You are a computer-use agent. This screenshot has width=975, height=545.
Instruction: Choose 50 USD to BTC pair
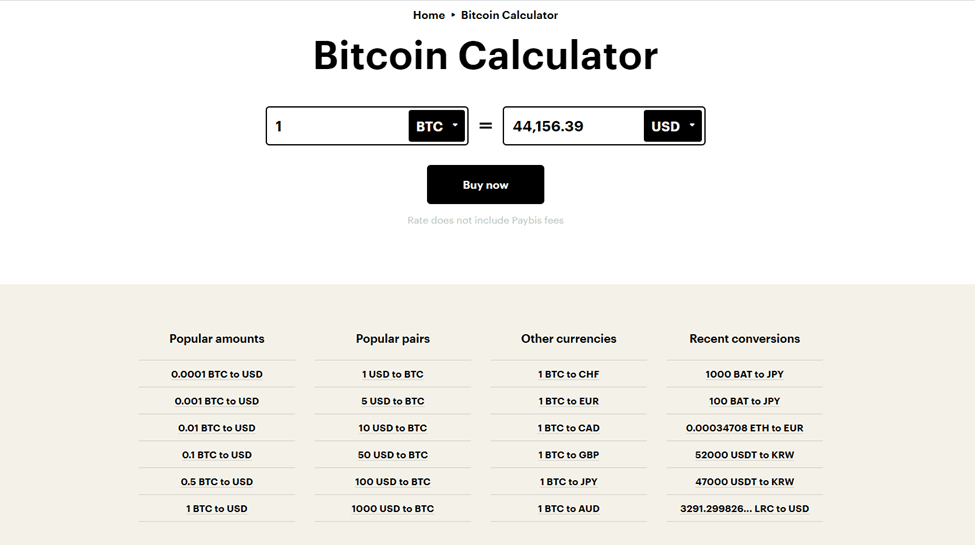point(393,455)
